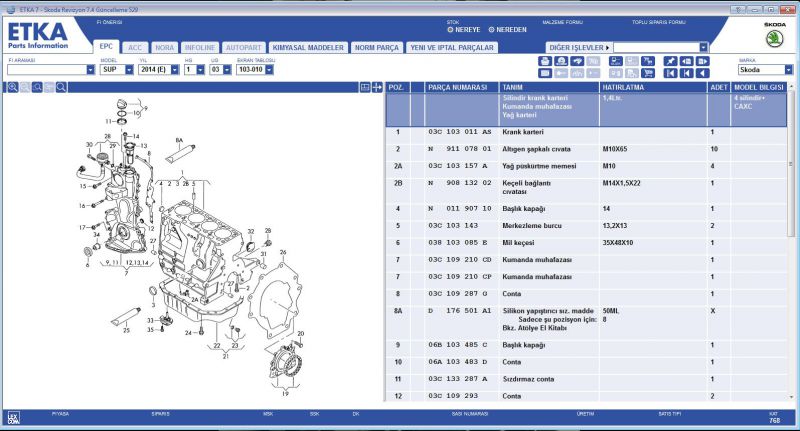Select the Keçeli bağlantı cıvatası row
The image size is (800, 431).
tap(586, 187)
